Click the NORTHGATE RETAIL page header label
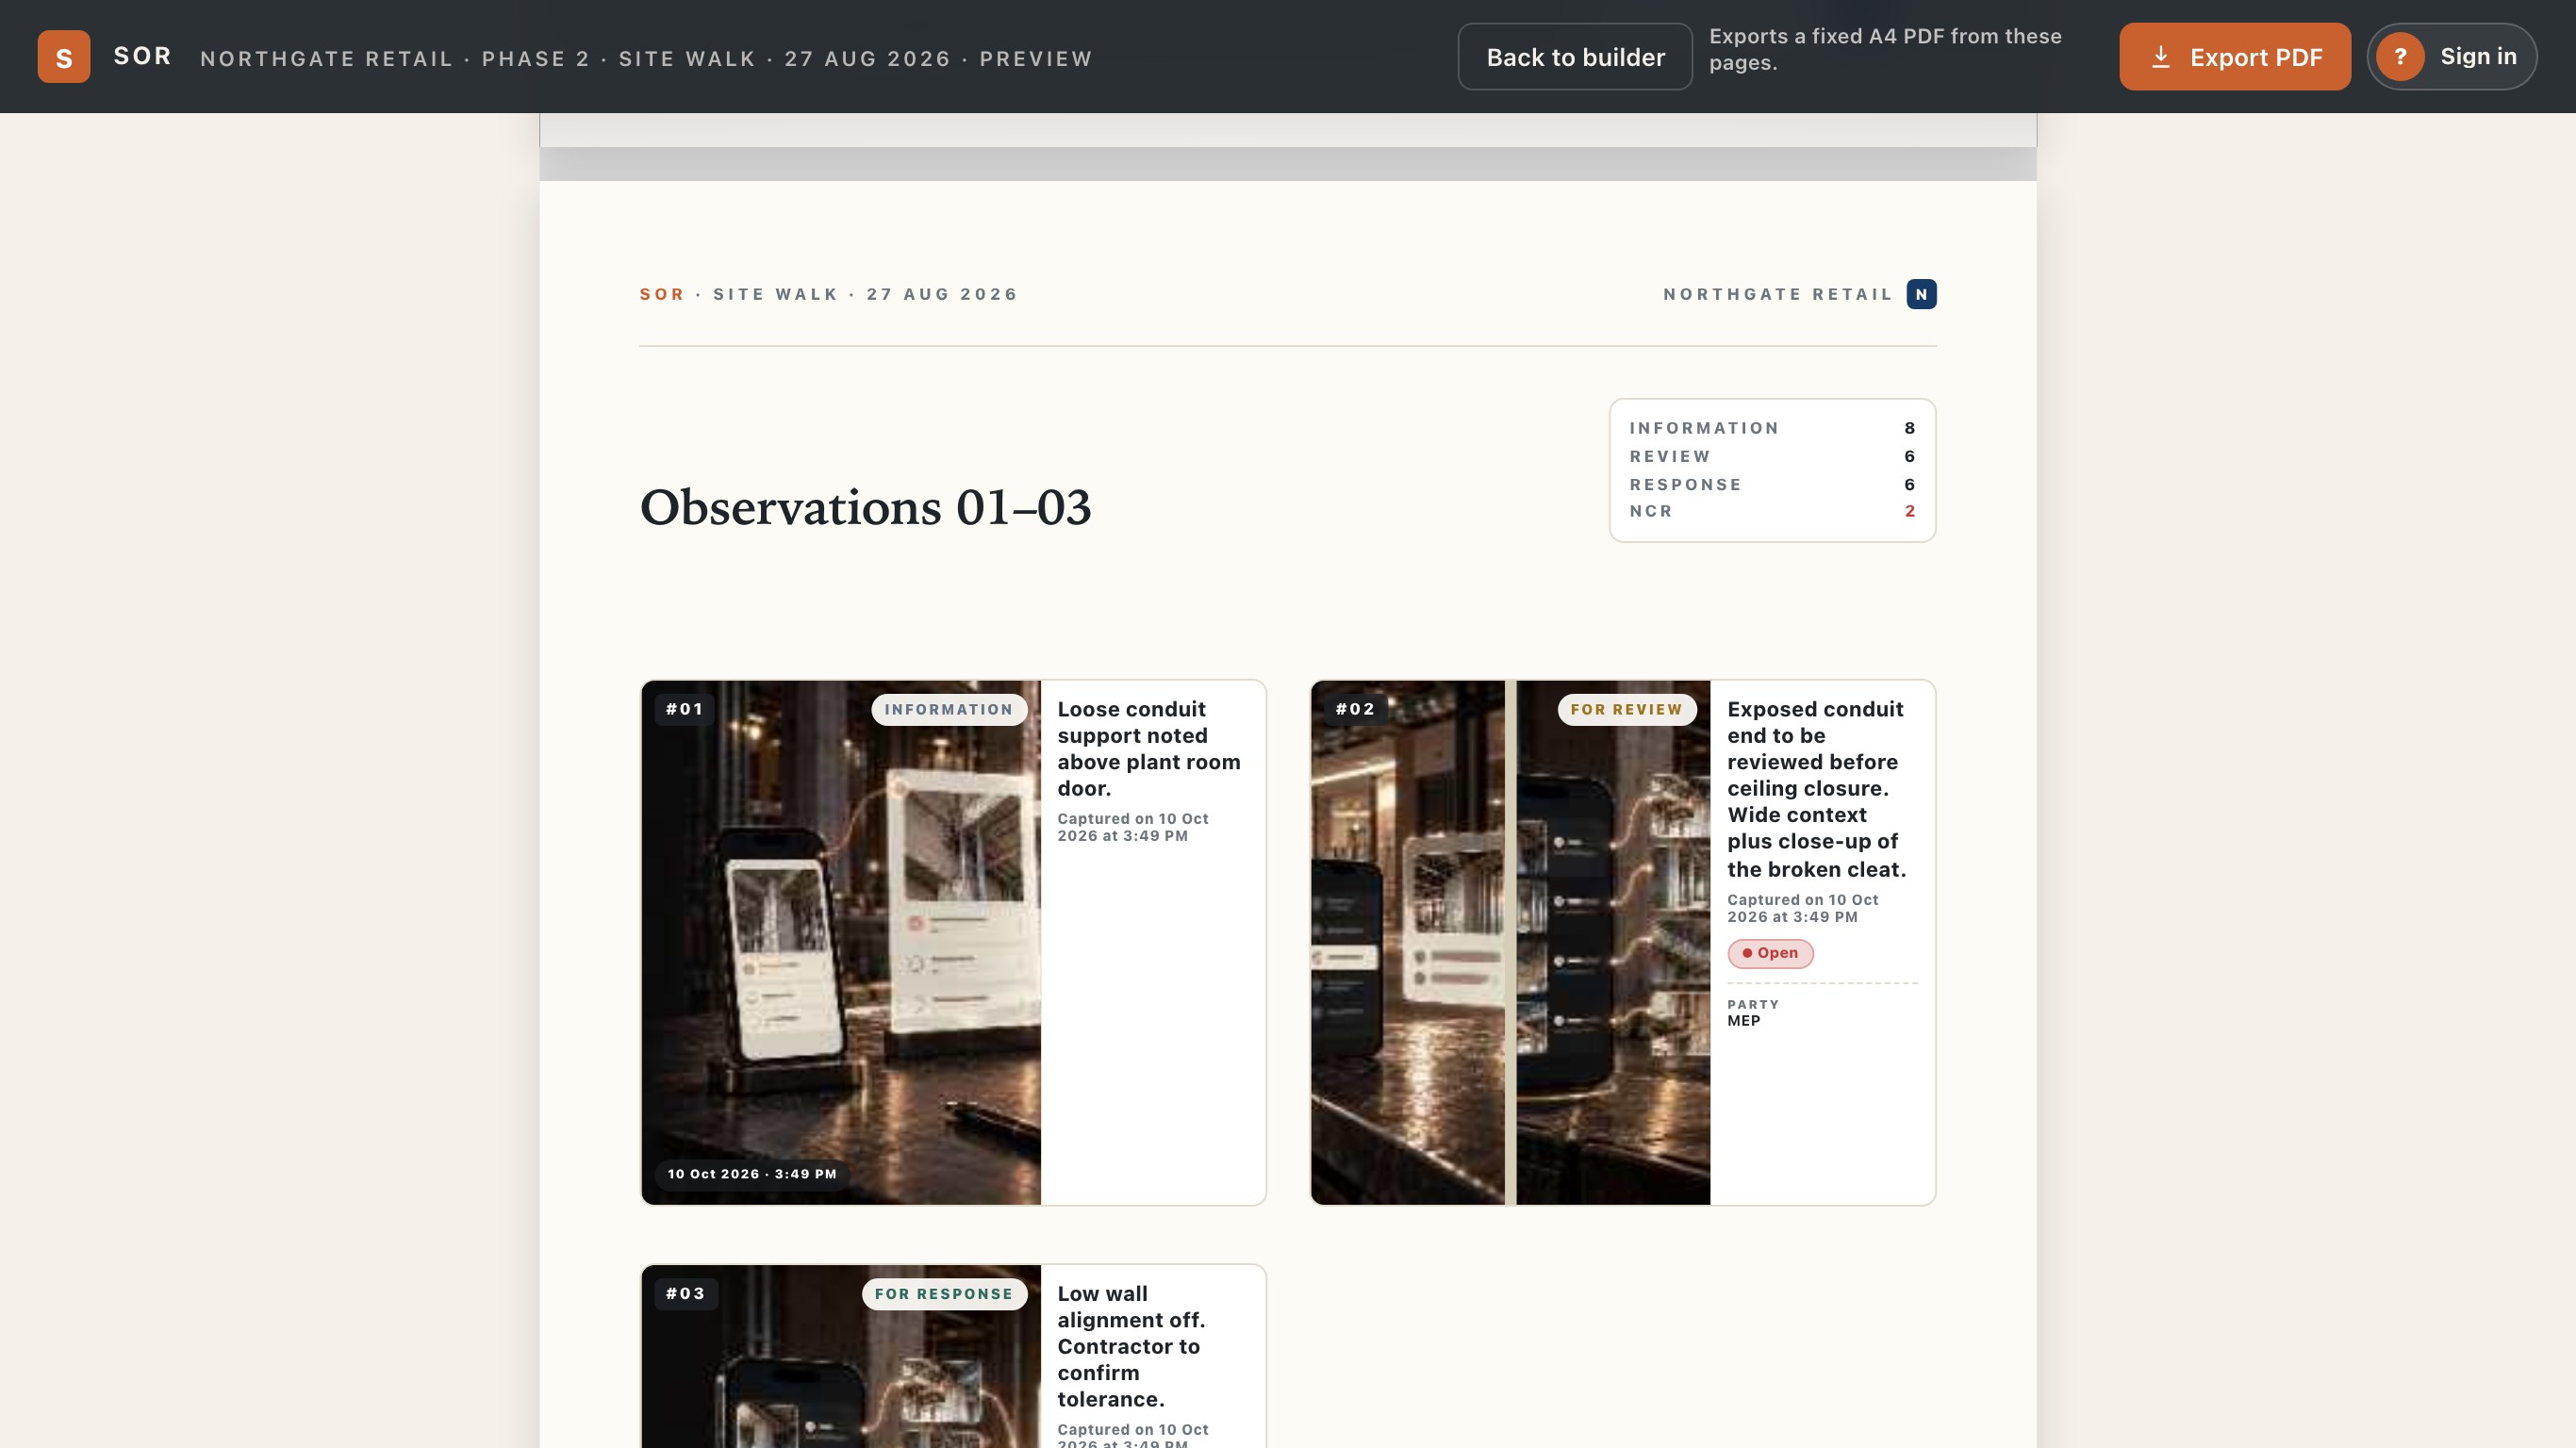Viewport: 2576px width, 1448px height. (1778, 294)
